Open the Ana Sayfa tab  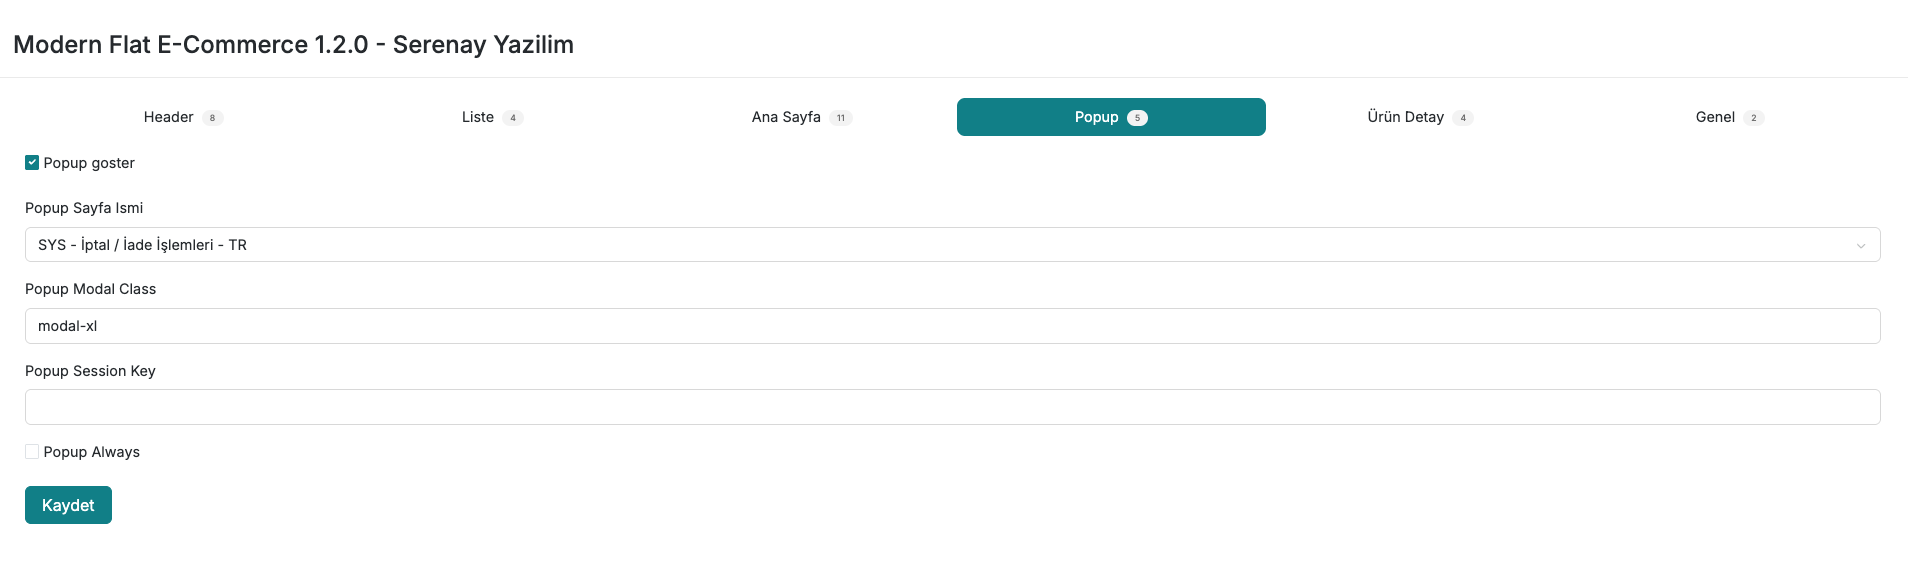coord(786,117)
